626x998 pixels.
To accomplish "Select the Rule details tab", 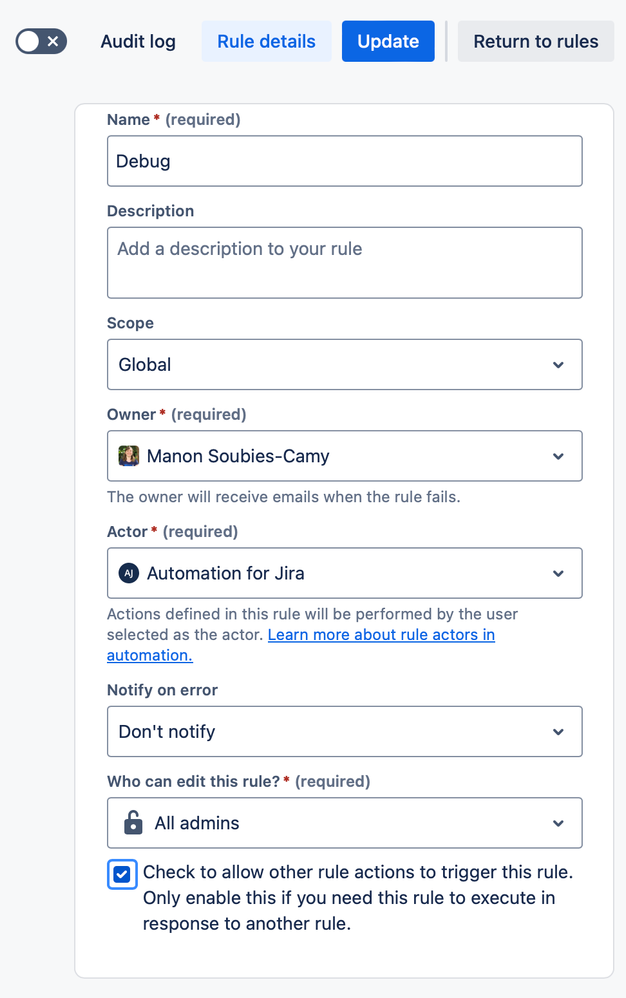I will (x=266, y=41).
